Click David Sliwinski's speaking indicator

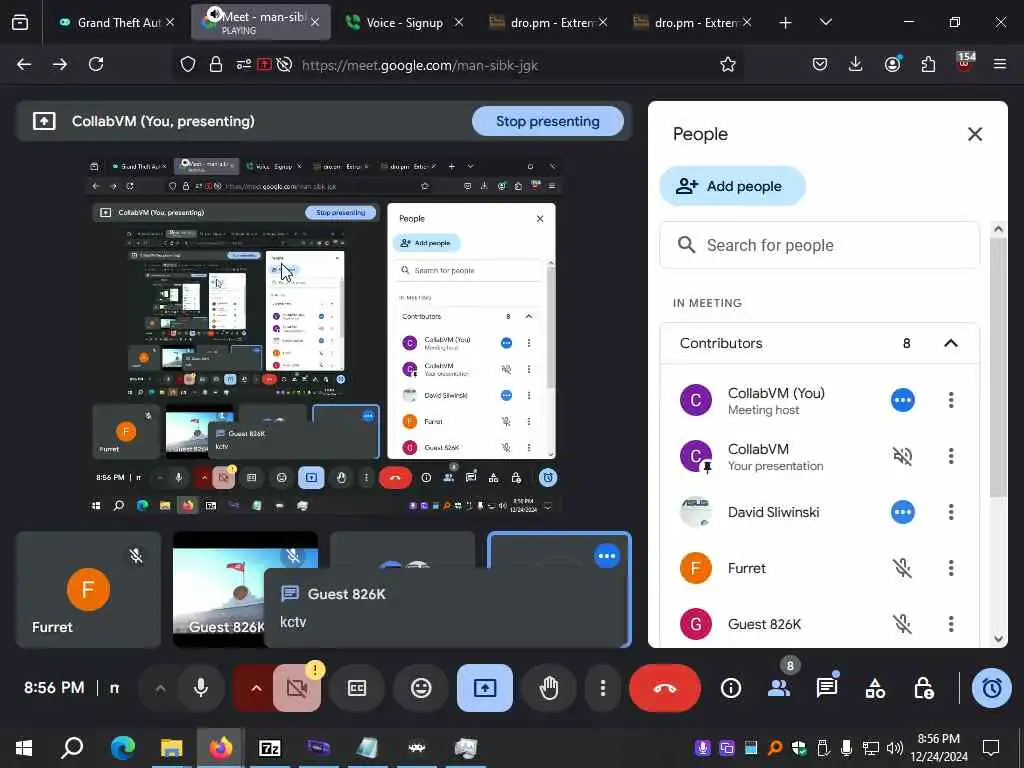[903, 512]
